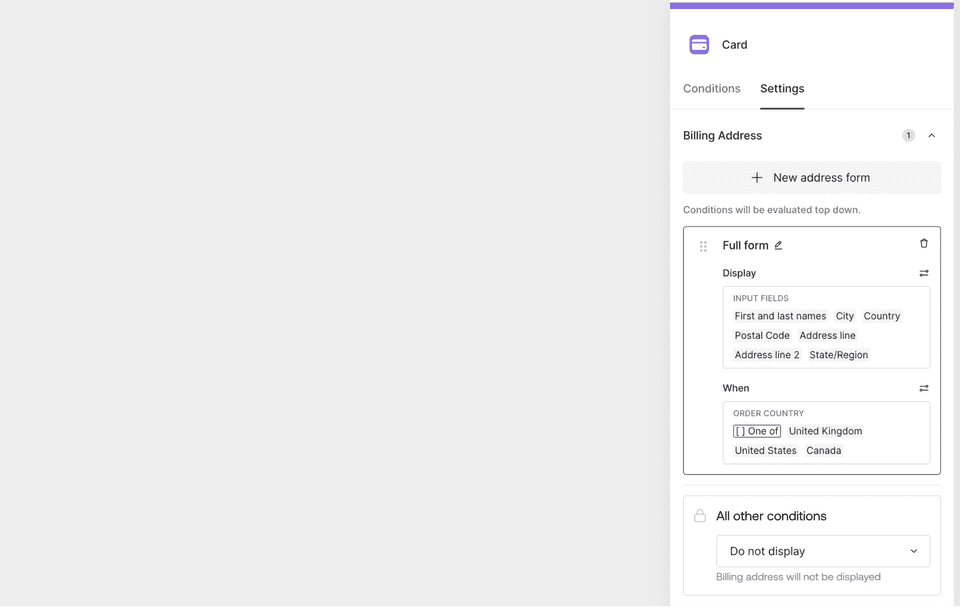
Task: Click the pencil icon to rename Full form
Action: (x=778, y=246)
